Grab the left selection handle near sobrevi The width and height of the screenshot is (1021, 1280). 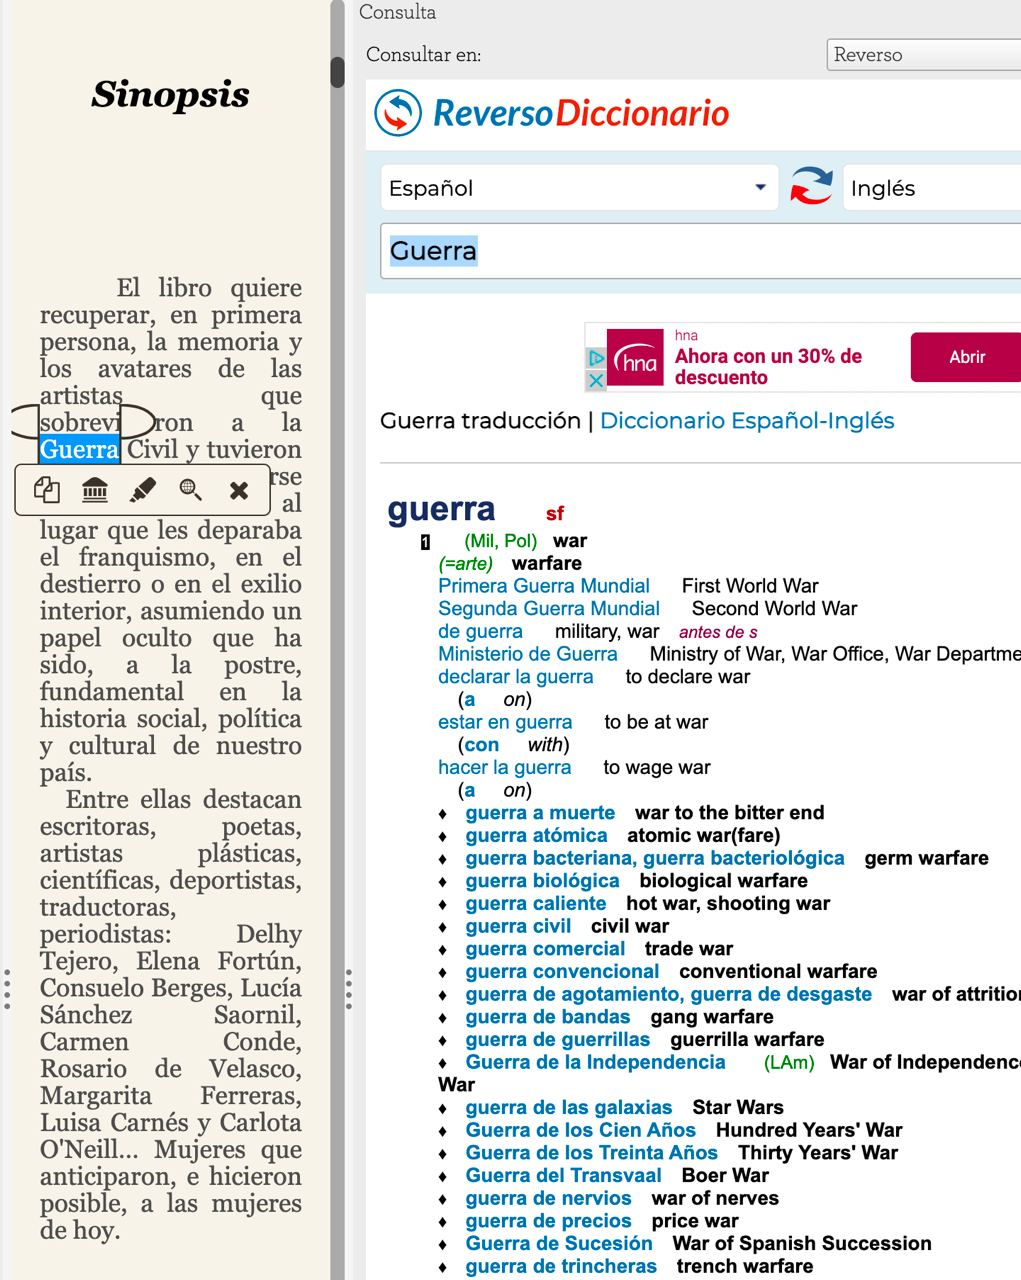(x=25, y=422)
